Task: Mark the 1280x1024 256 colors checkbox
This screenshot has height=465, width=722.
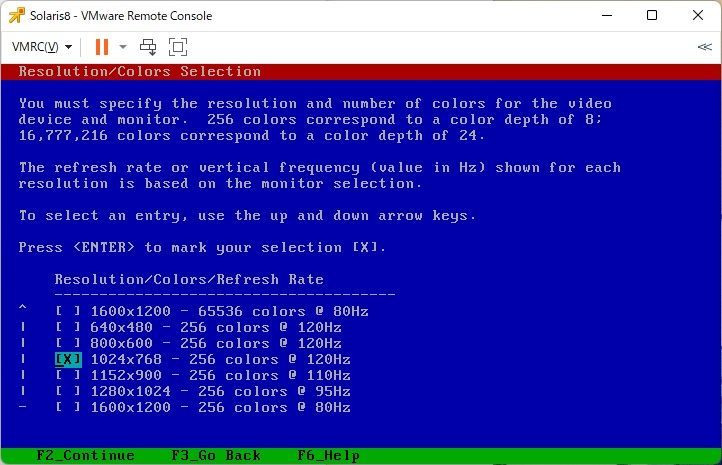Action: coord(68,391)
